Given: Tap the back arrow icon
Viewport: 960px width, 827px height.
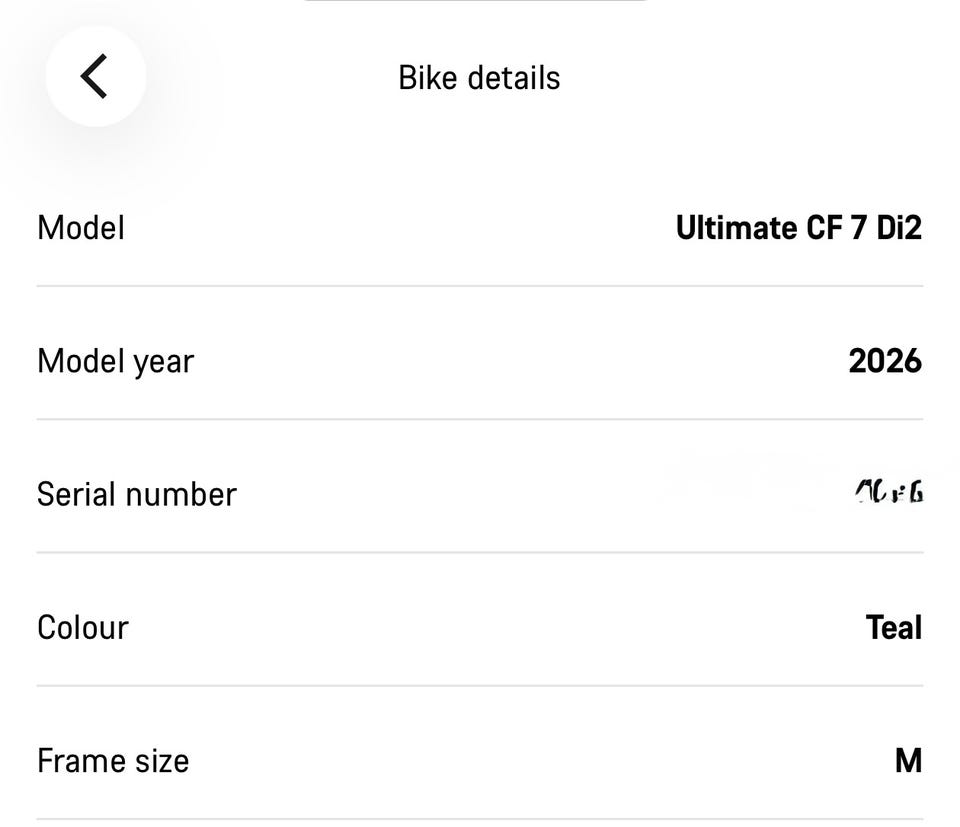Looking at the screenshot, I should pos(95,77).
